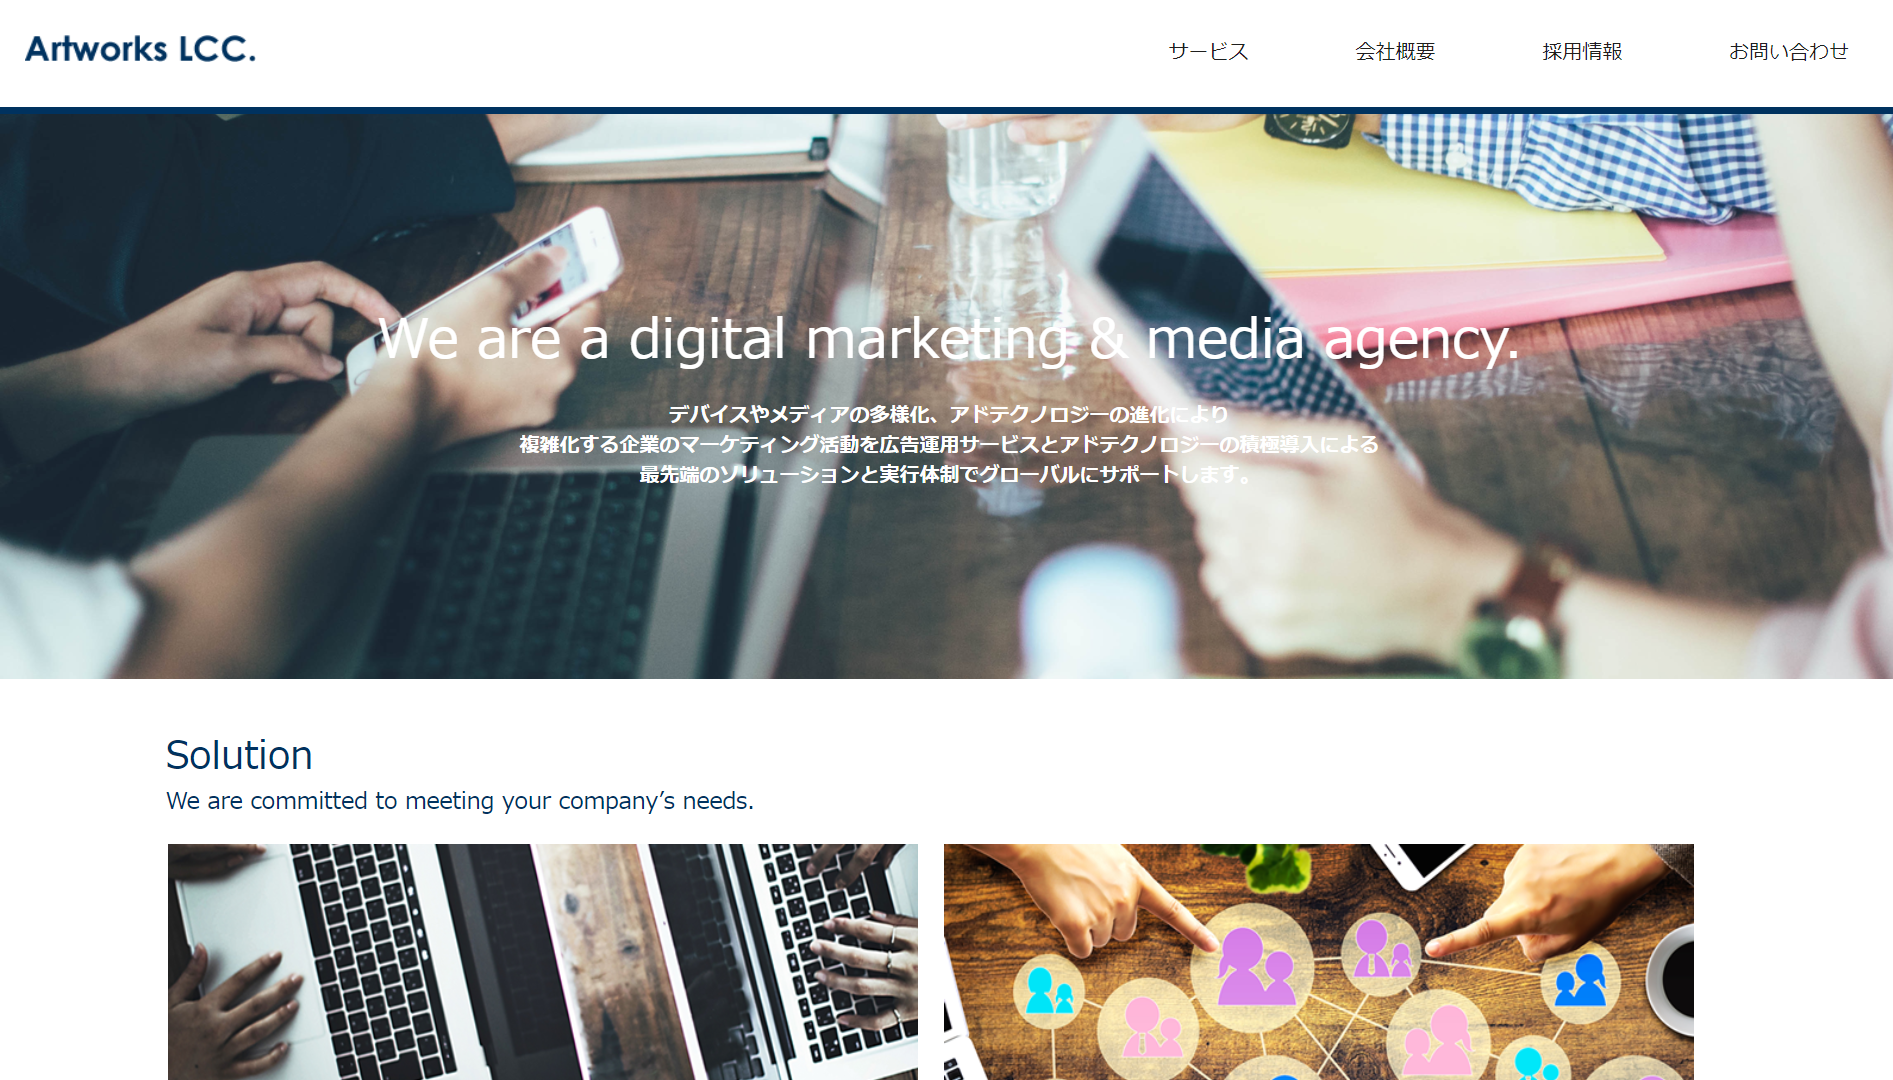
Task: Click the digital marketing hero headline
Action: [x=948, y=339]
